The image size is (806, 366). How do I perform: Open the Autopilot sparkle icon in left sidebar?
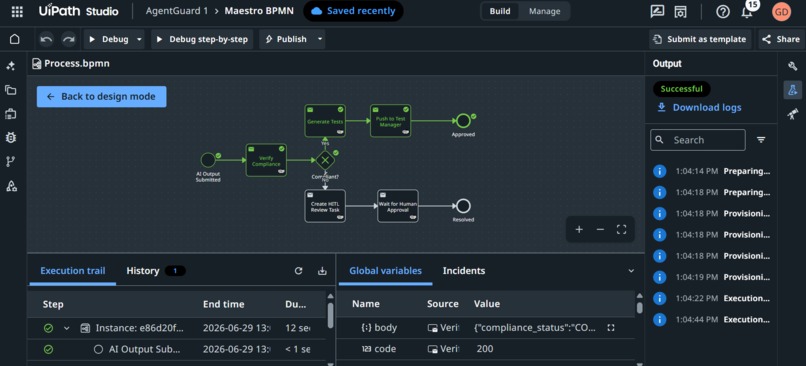tap(10, 66)
